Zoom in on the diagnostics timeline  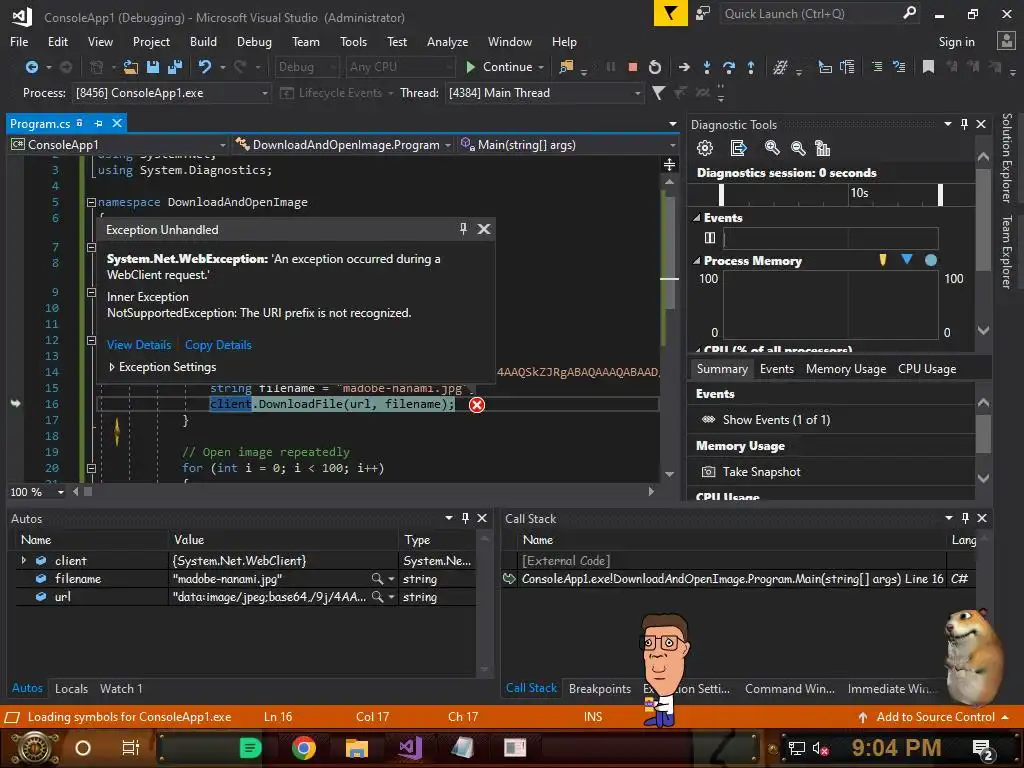click(x=772, y=148)
